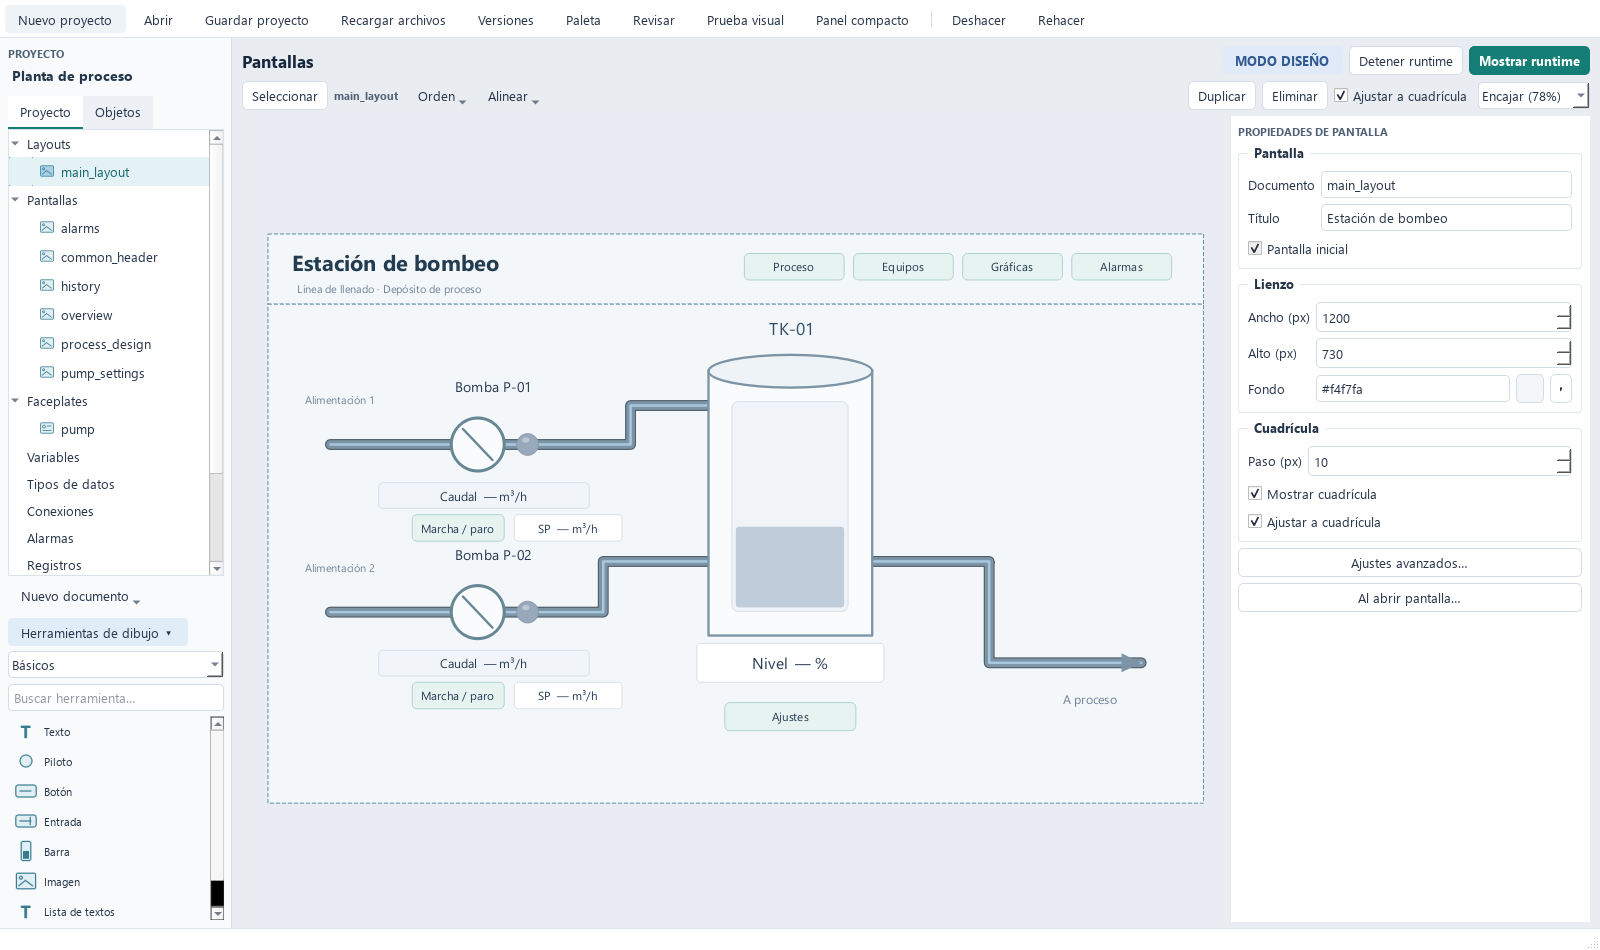
Task: Open the Orden dropdown
Action: (442, 97)
